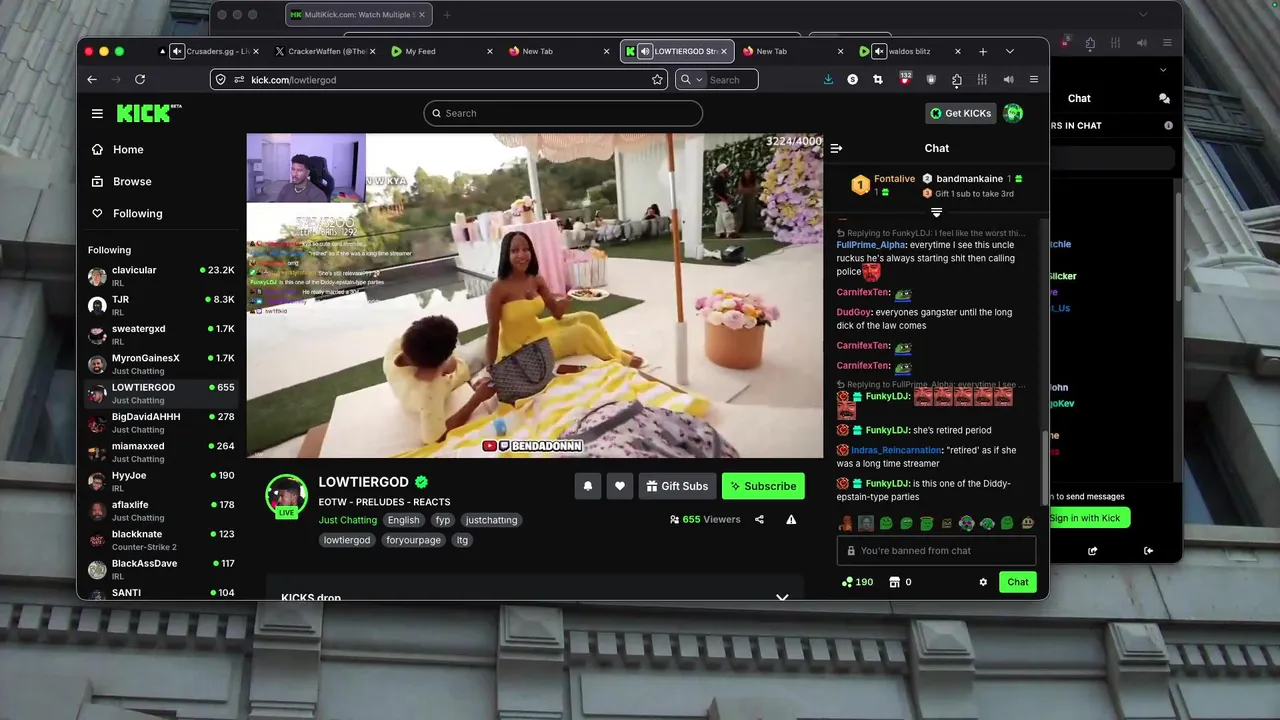Viewport: 1280px width, 720px height.
Task: Open the equalizer sliders extension icon
Action: click(982, 79)
